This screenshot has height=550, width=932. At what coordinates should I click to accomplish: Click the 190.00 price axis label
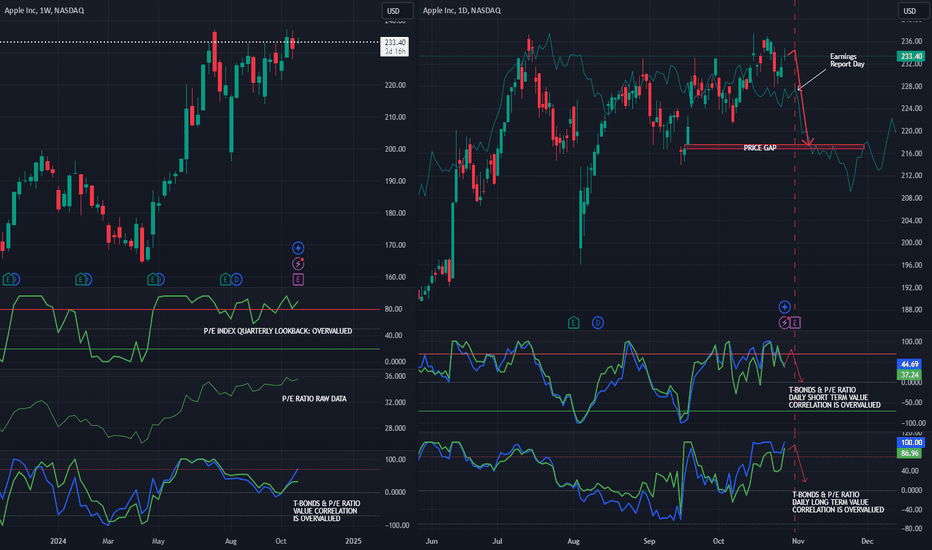click(395, 181)
